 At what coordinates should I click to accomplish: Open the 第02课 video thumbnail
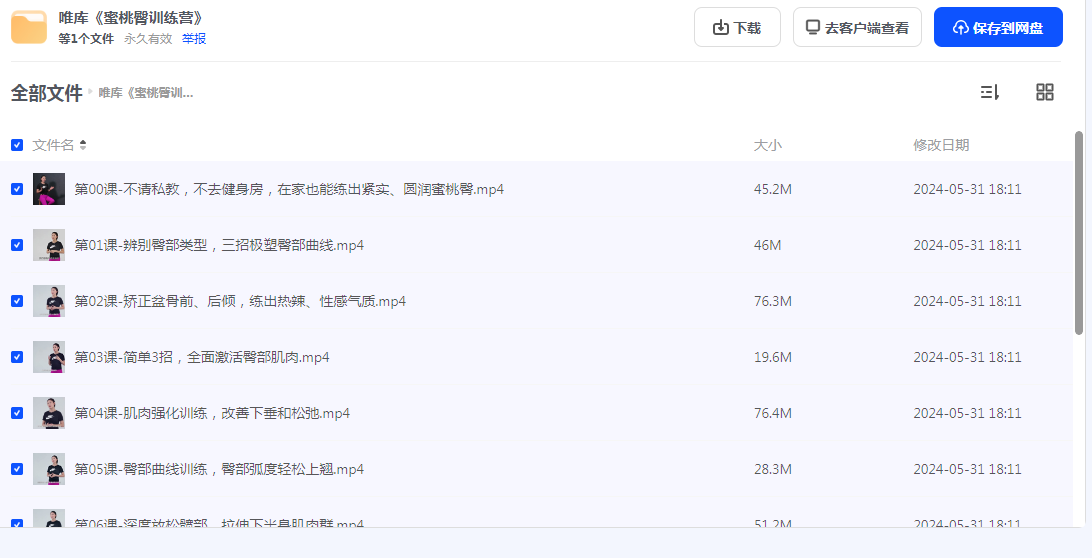(x=49, y=301)
